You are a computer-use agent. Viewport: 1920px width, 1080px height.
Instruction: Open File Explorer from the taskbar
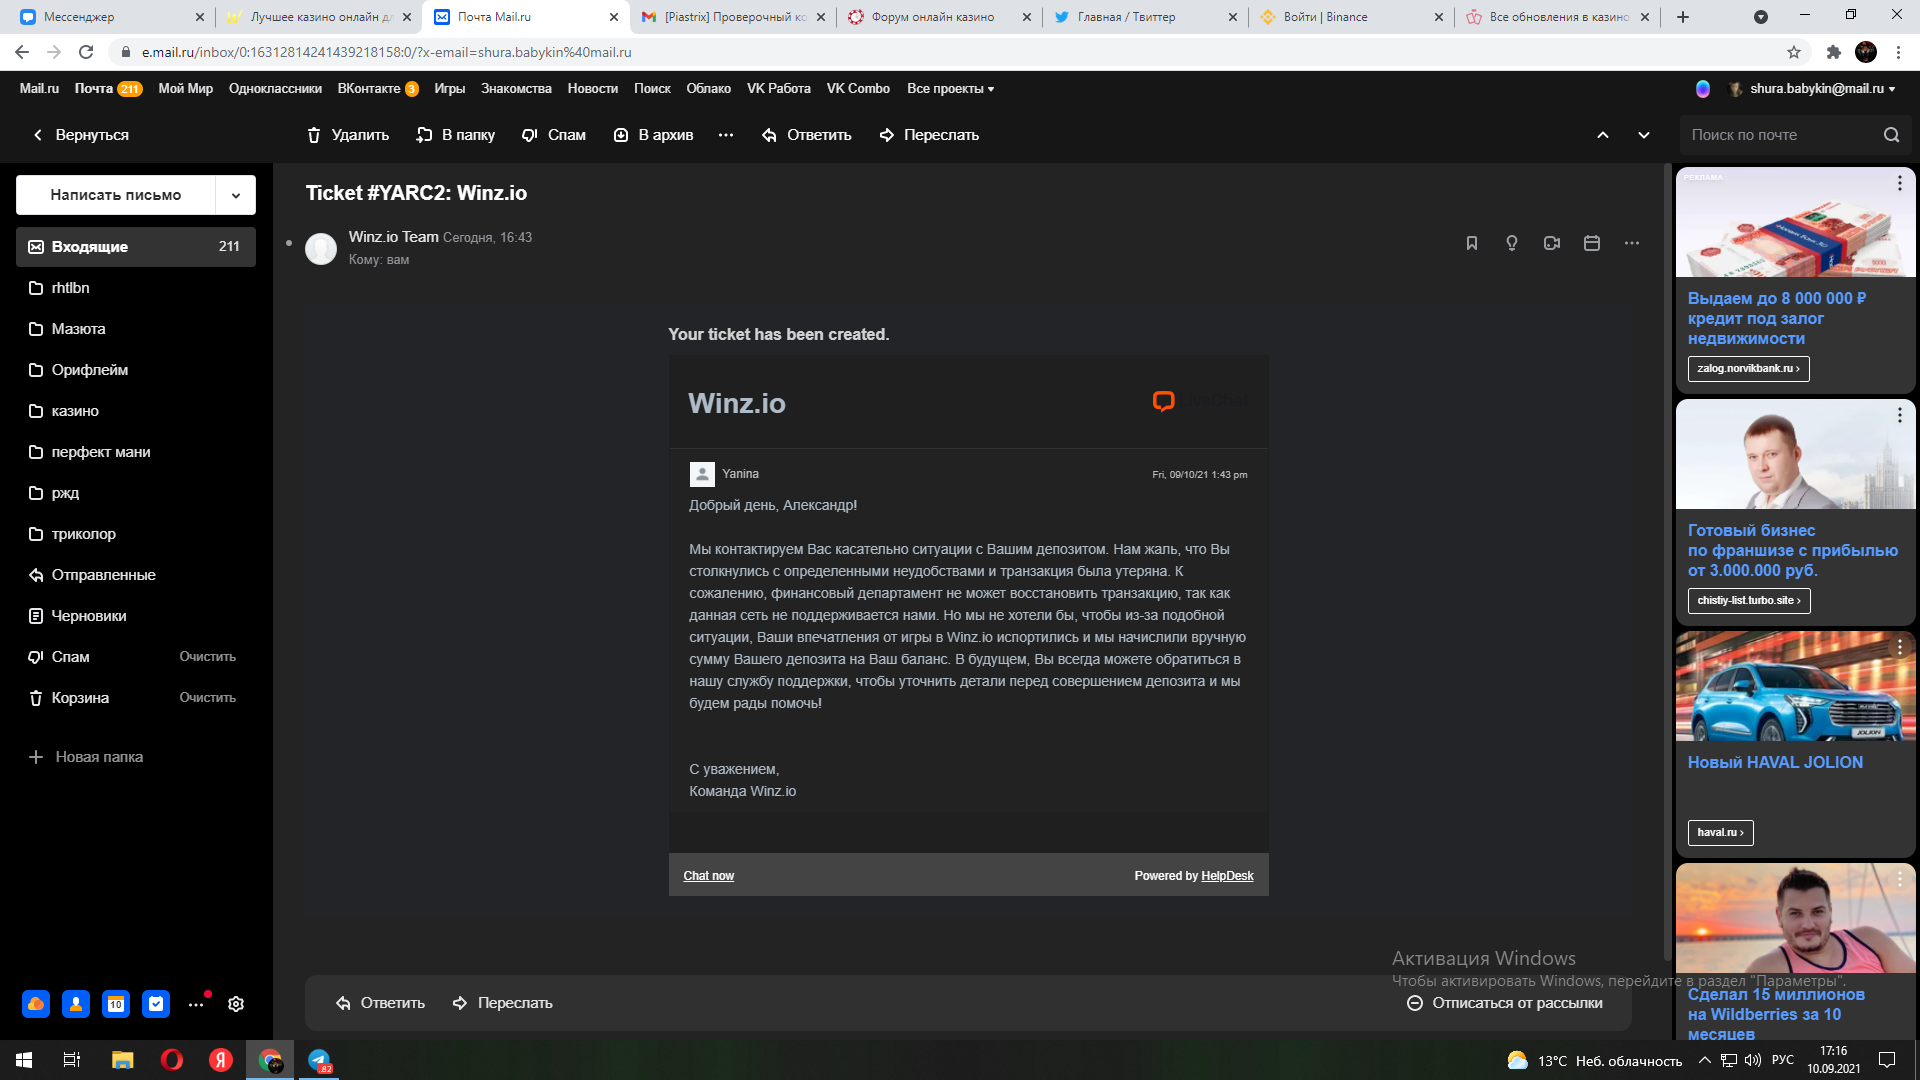122,1060
